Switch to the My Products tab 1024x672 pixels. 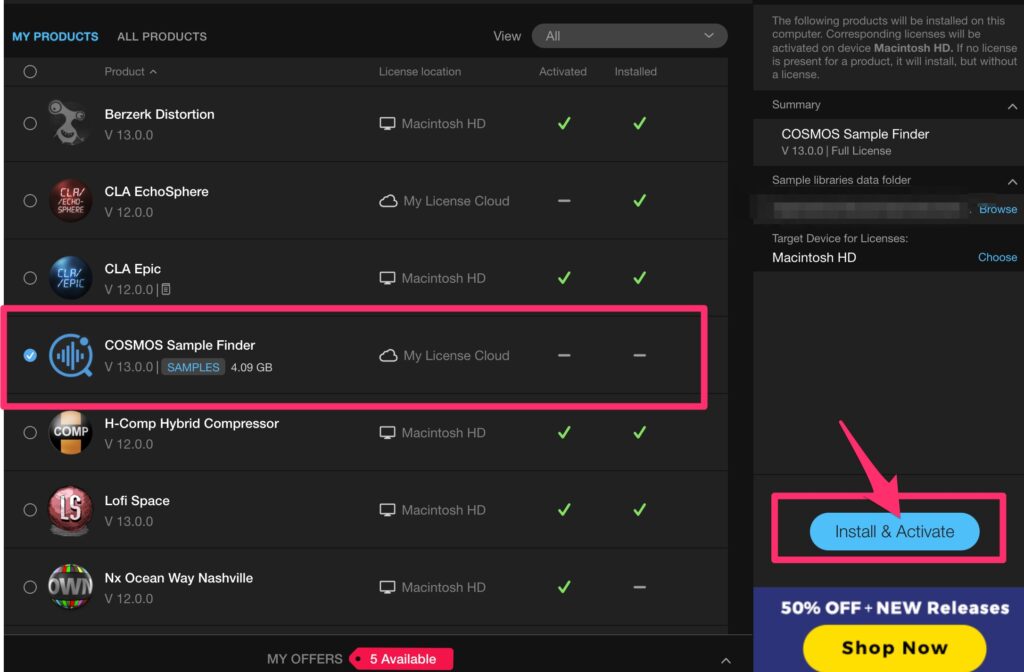[55, 37]
